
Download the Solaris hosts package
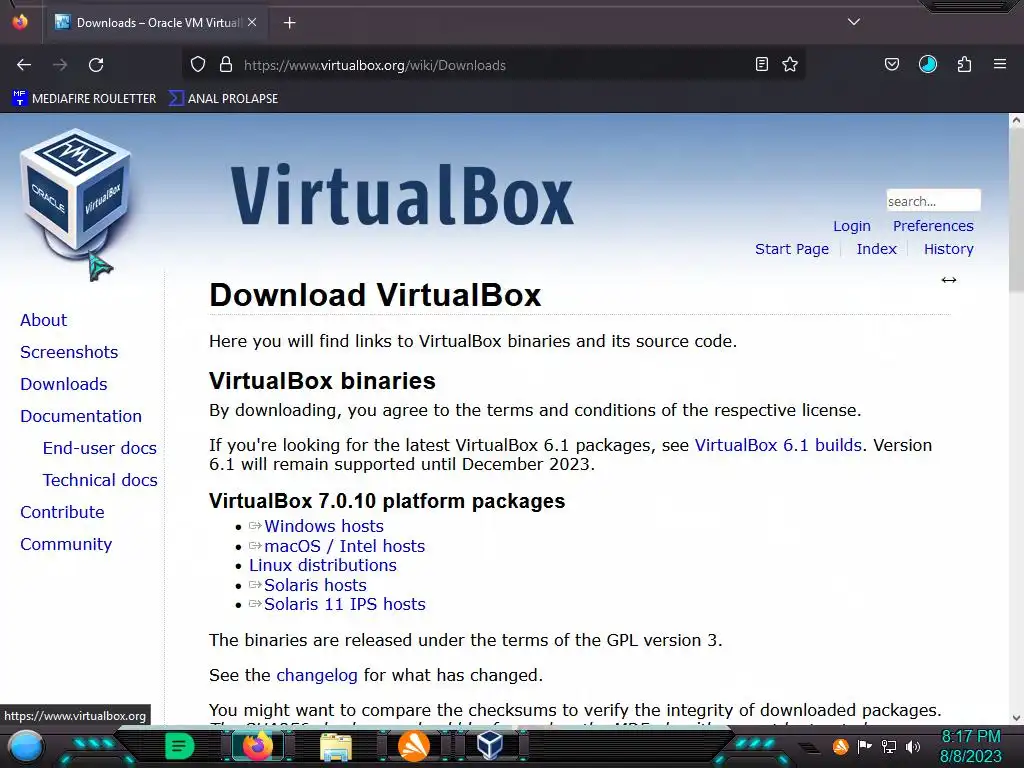(315, 585)
